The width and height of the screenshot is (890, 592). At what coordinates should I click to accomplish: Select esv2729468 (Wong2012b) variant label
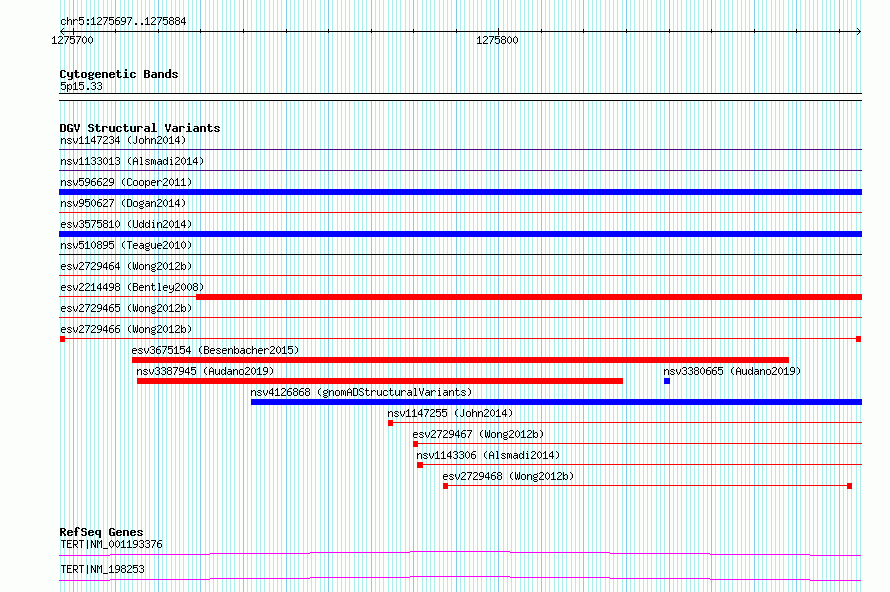coord(509,476)
